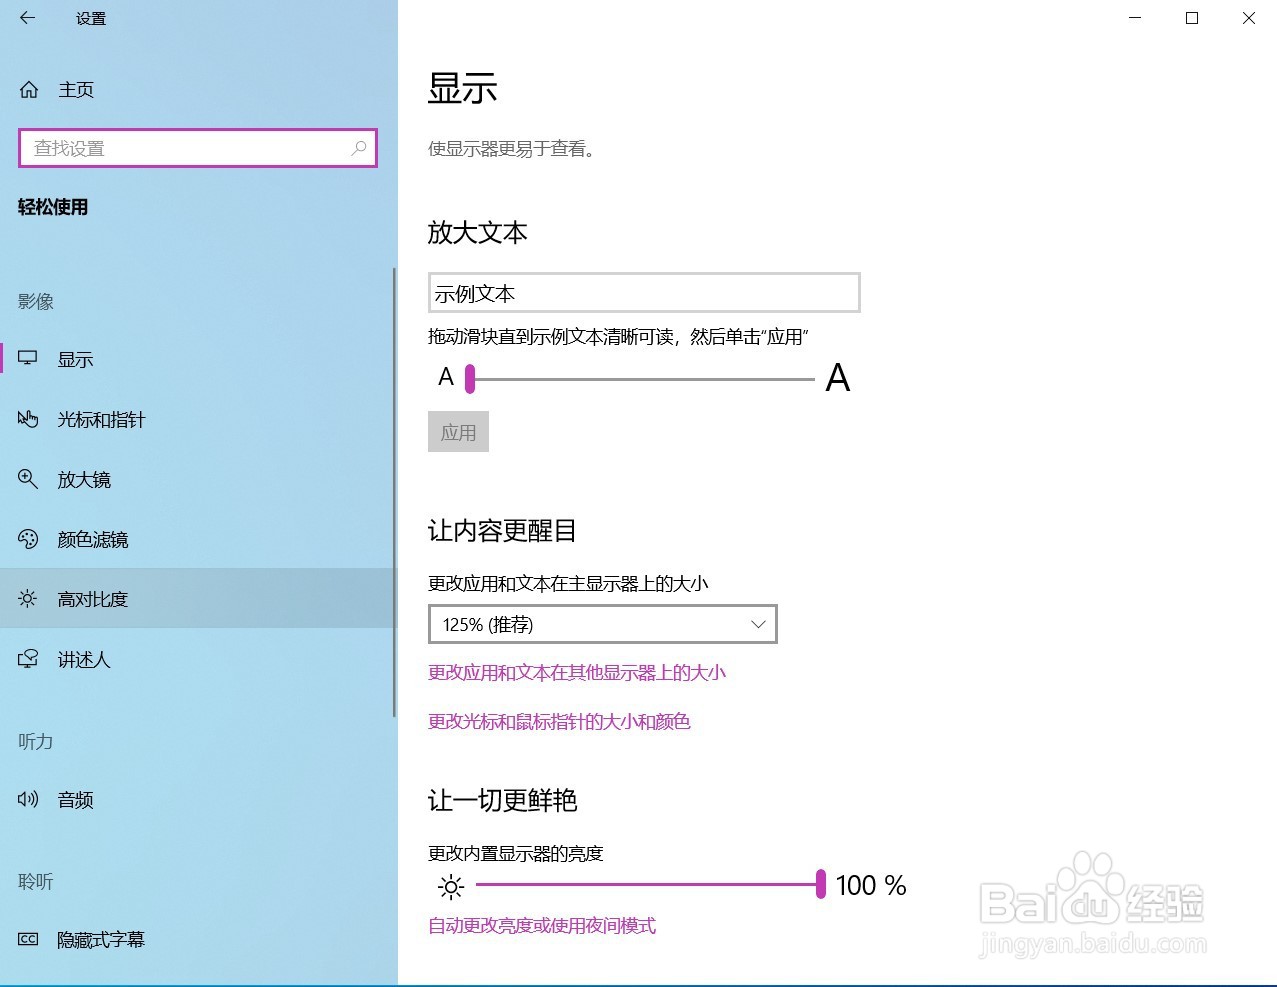Open the 更改应用和文本在其他显示器上的大小 link
This screenshot has height=987, width=1277.
pyautogui.click(x=576, y=673)
